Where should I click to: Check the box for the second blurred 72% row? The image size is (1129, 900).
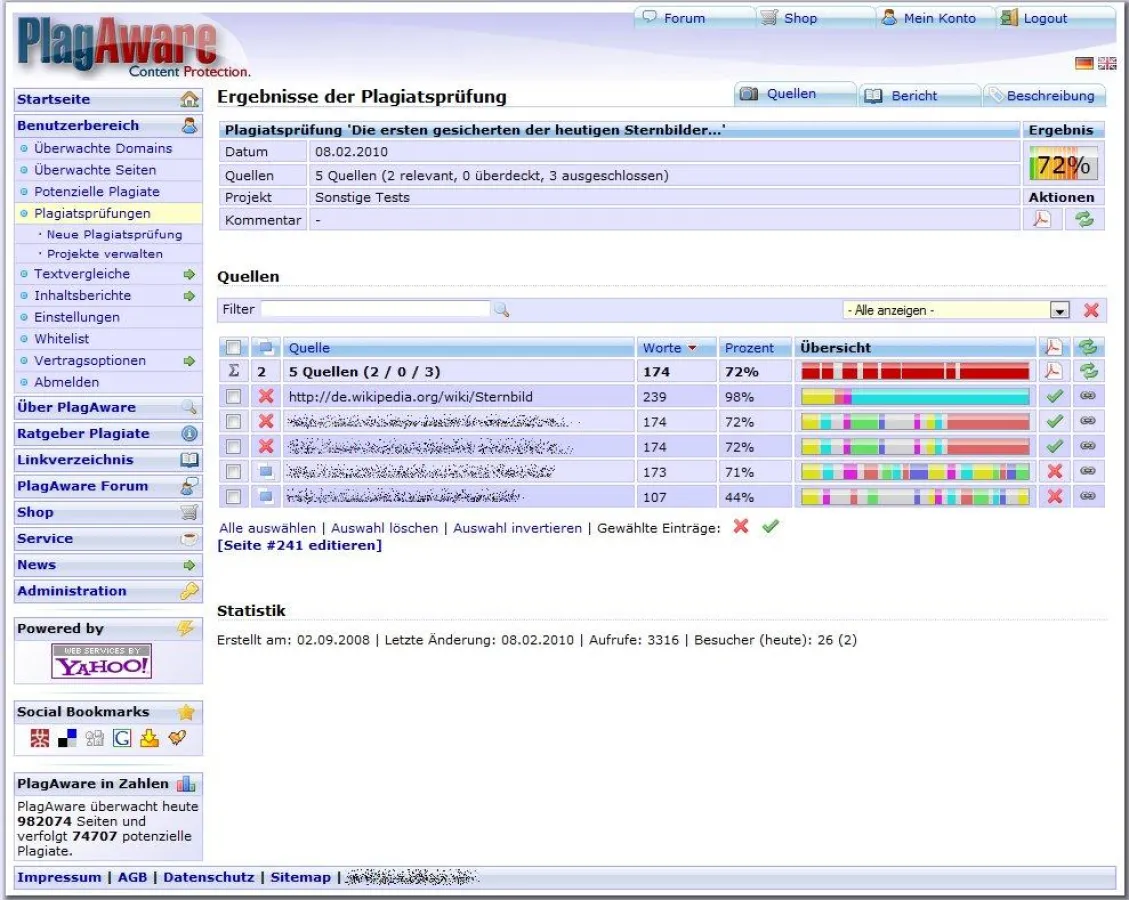click(x=233, y=446)
